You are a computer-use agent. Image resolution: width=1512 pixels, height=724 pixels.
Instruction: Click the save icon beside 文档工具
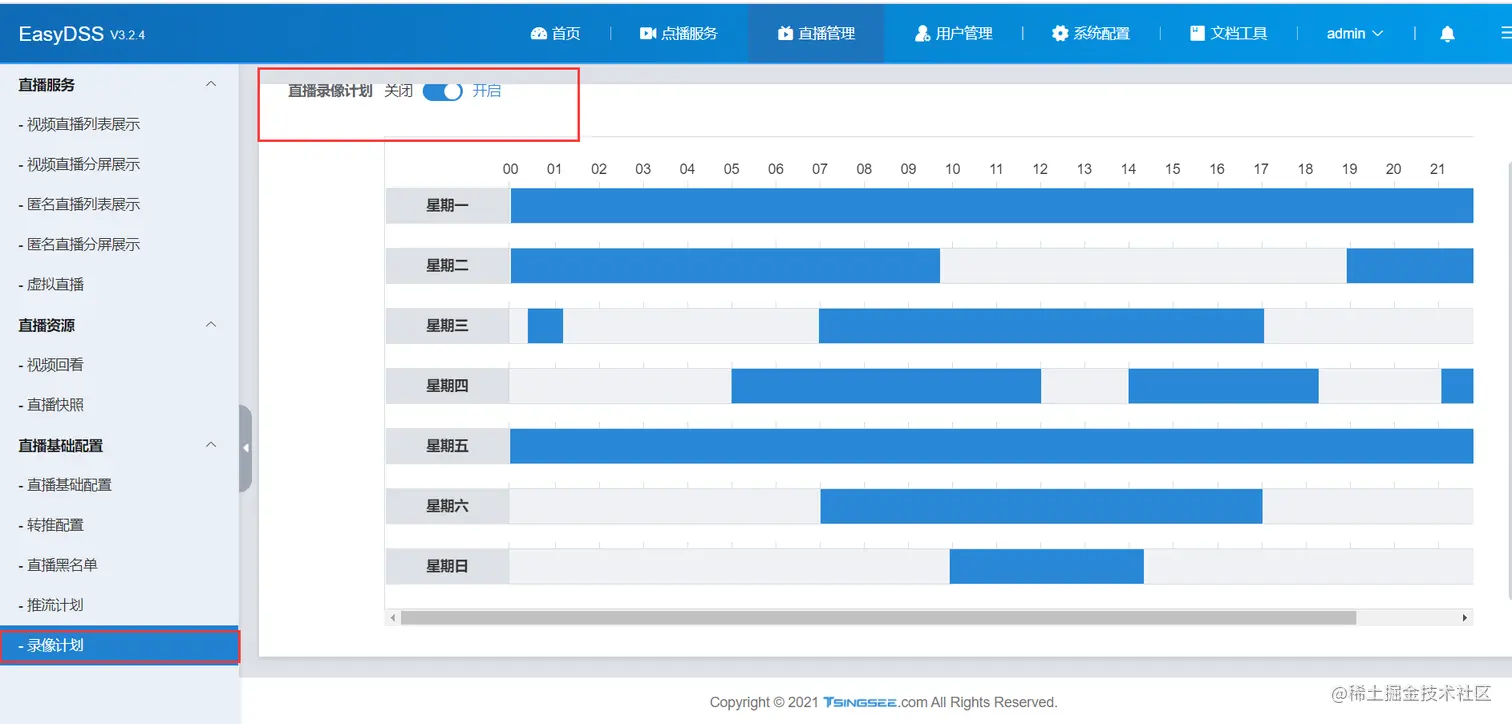point(1197,33)
